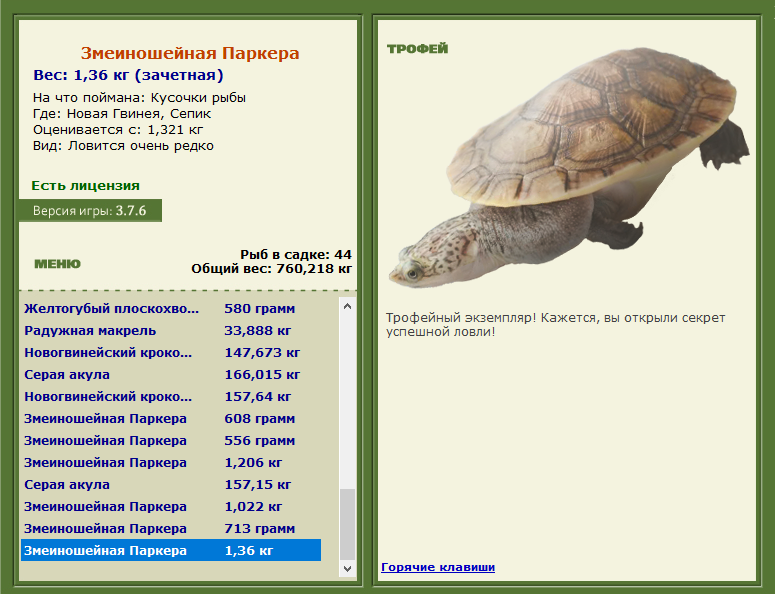Select Змеиношейная Паркера 713 грамм row
This screenshot has height=594, width=775.
click(171, 529)
